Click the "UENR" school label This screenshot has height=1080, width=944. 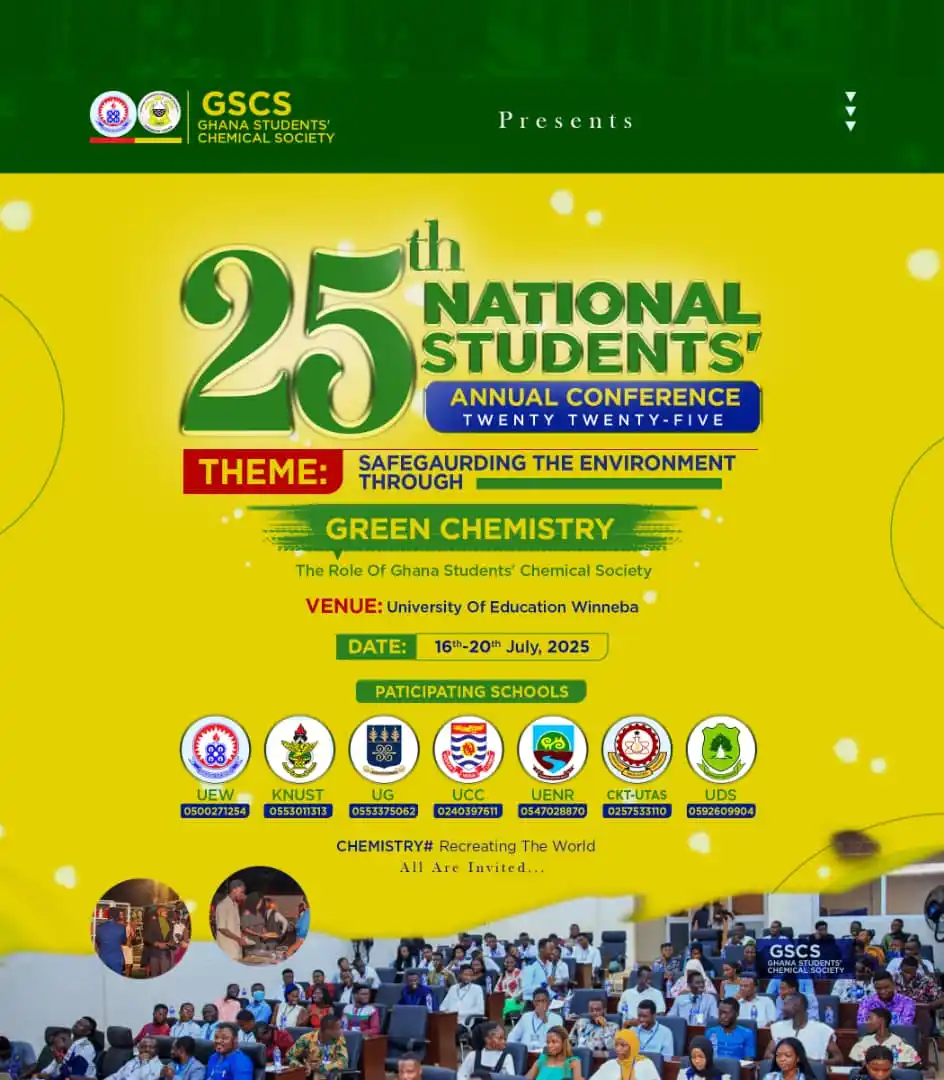(x=552, y=794)
